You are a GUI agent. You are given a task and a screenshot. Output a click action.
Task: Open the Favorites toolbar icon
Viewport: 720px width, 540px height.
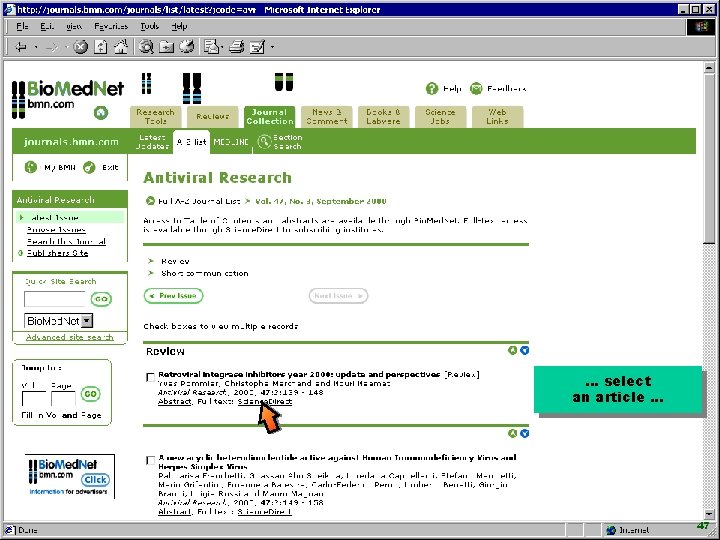(x=166, y=47)
